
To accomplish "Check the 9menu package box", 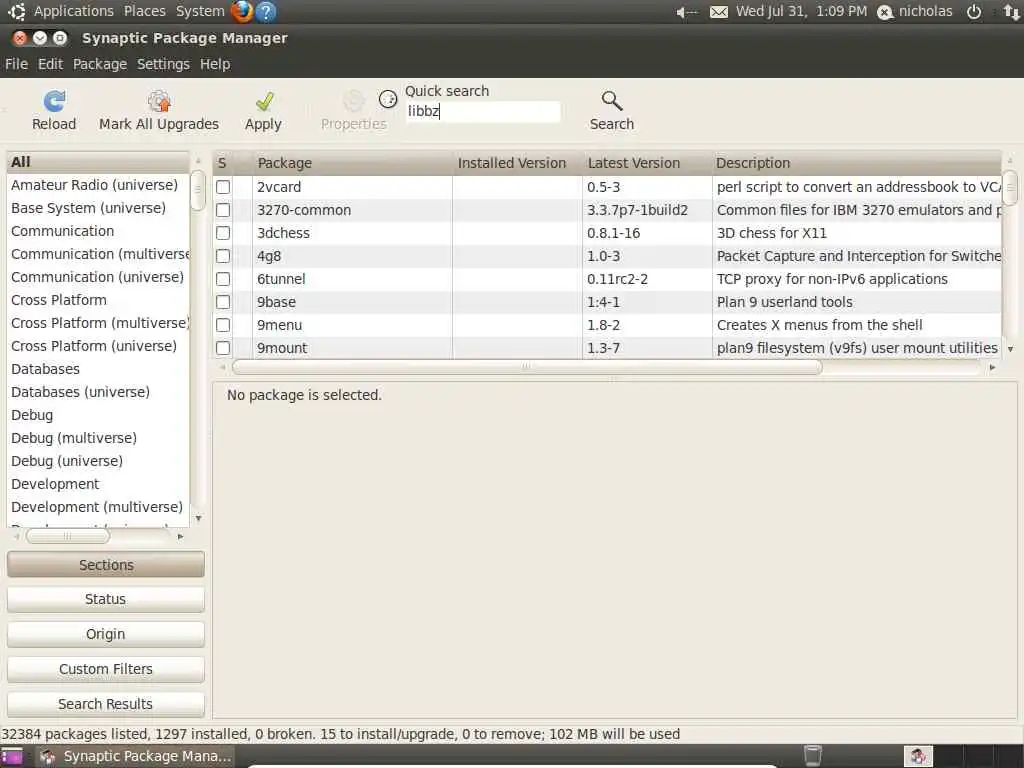I will [x=223, y=325].
